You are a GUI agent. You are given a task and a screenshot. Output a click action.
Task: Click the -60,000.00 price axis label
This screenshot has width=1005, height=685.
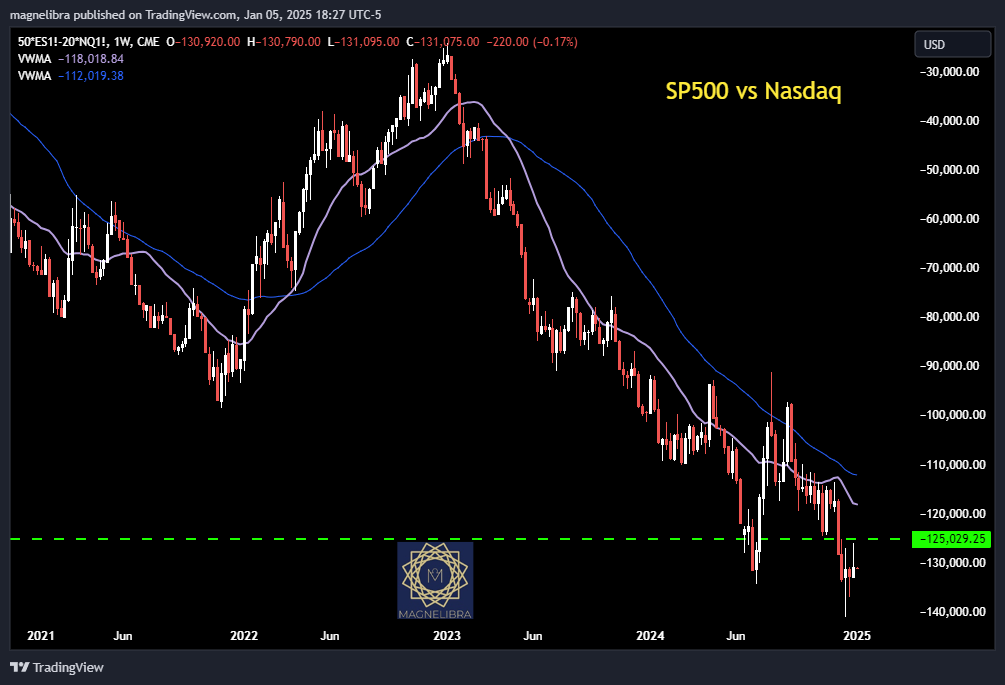950,219
